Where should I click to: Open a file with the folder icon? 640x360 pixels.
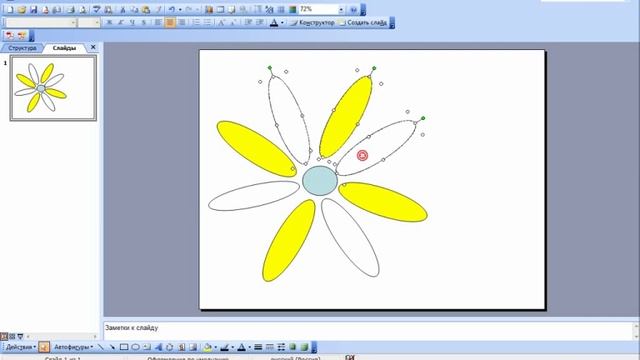tap(22, 9)
